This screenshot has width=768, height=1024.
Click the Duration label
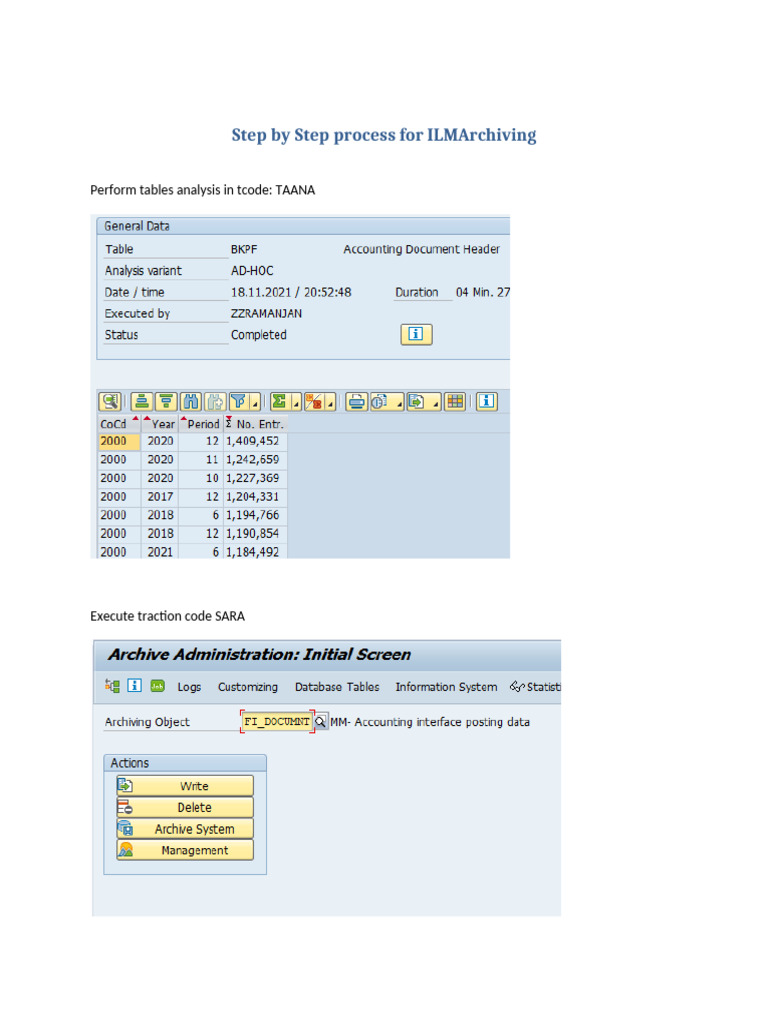(417, 292)
